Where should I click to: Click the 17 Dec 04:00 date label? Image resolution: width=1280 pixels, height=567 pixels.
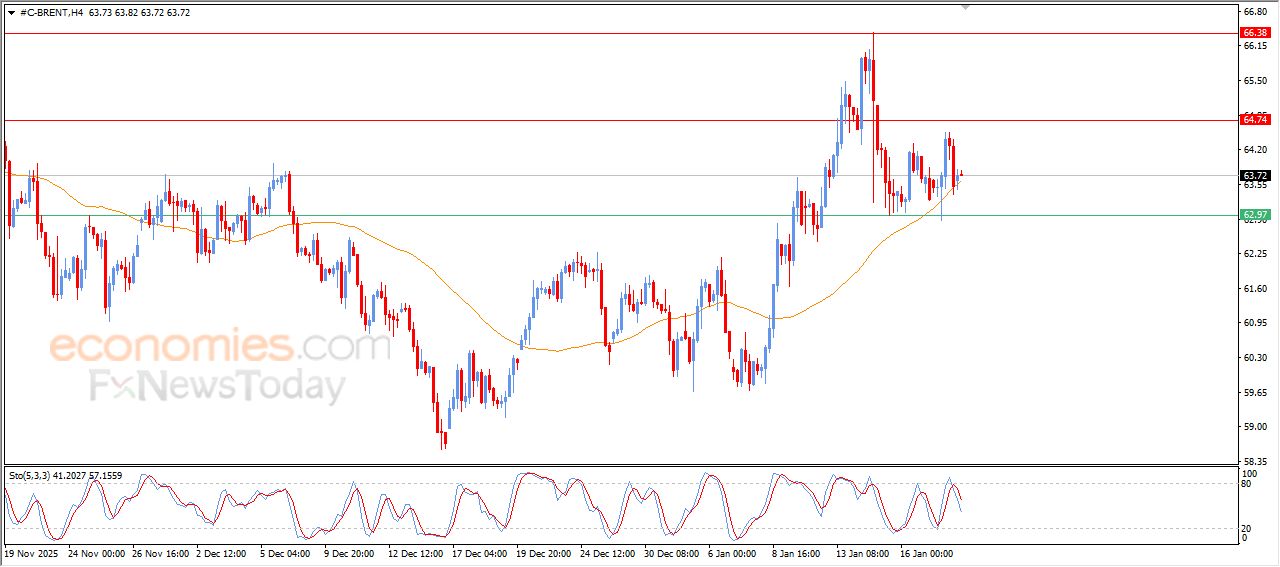click(479, 552)
